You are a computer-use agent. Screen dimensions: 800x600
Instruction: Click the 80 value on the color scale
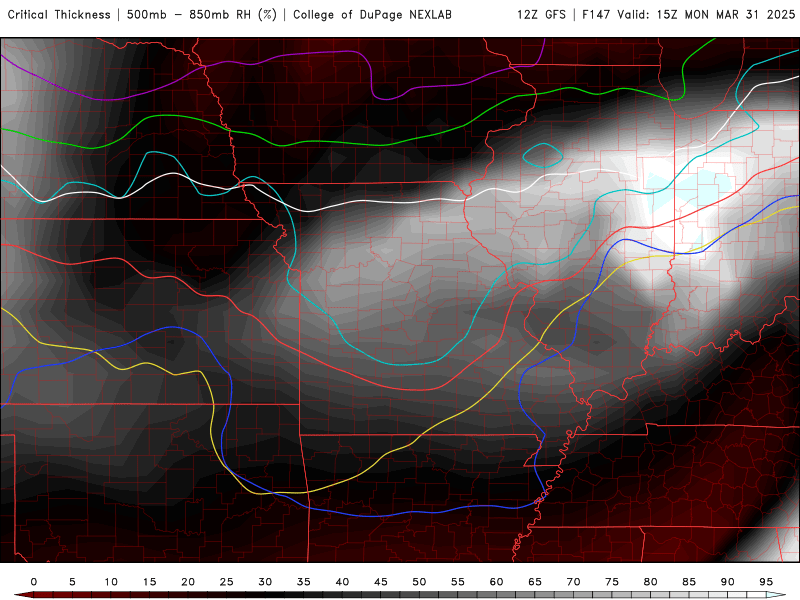[651, 582]
